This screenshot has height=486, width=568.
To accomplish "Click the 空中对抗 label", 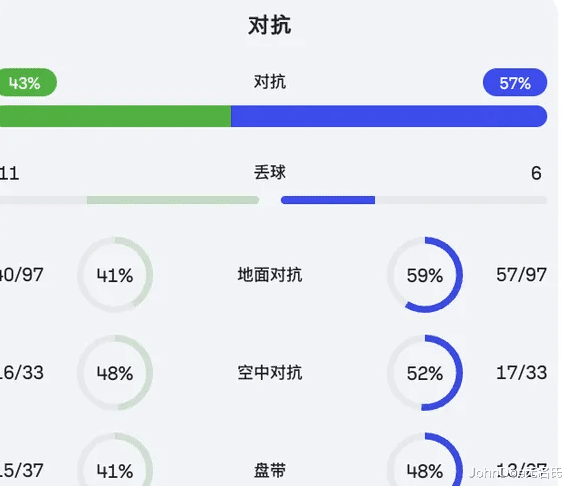I will (270, 373).
